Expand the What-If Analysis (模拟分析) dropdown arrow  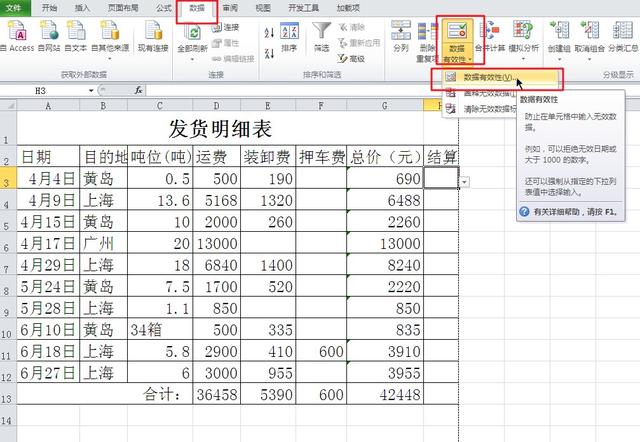click(x=523, y=59)
